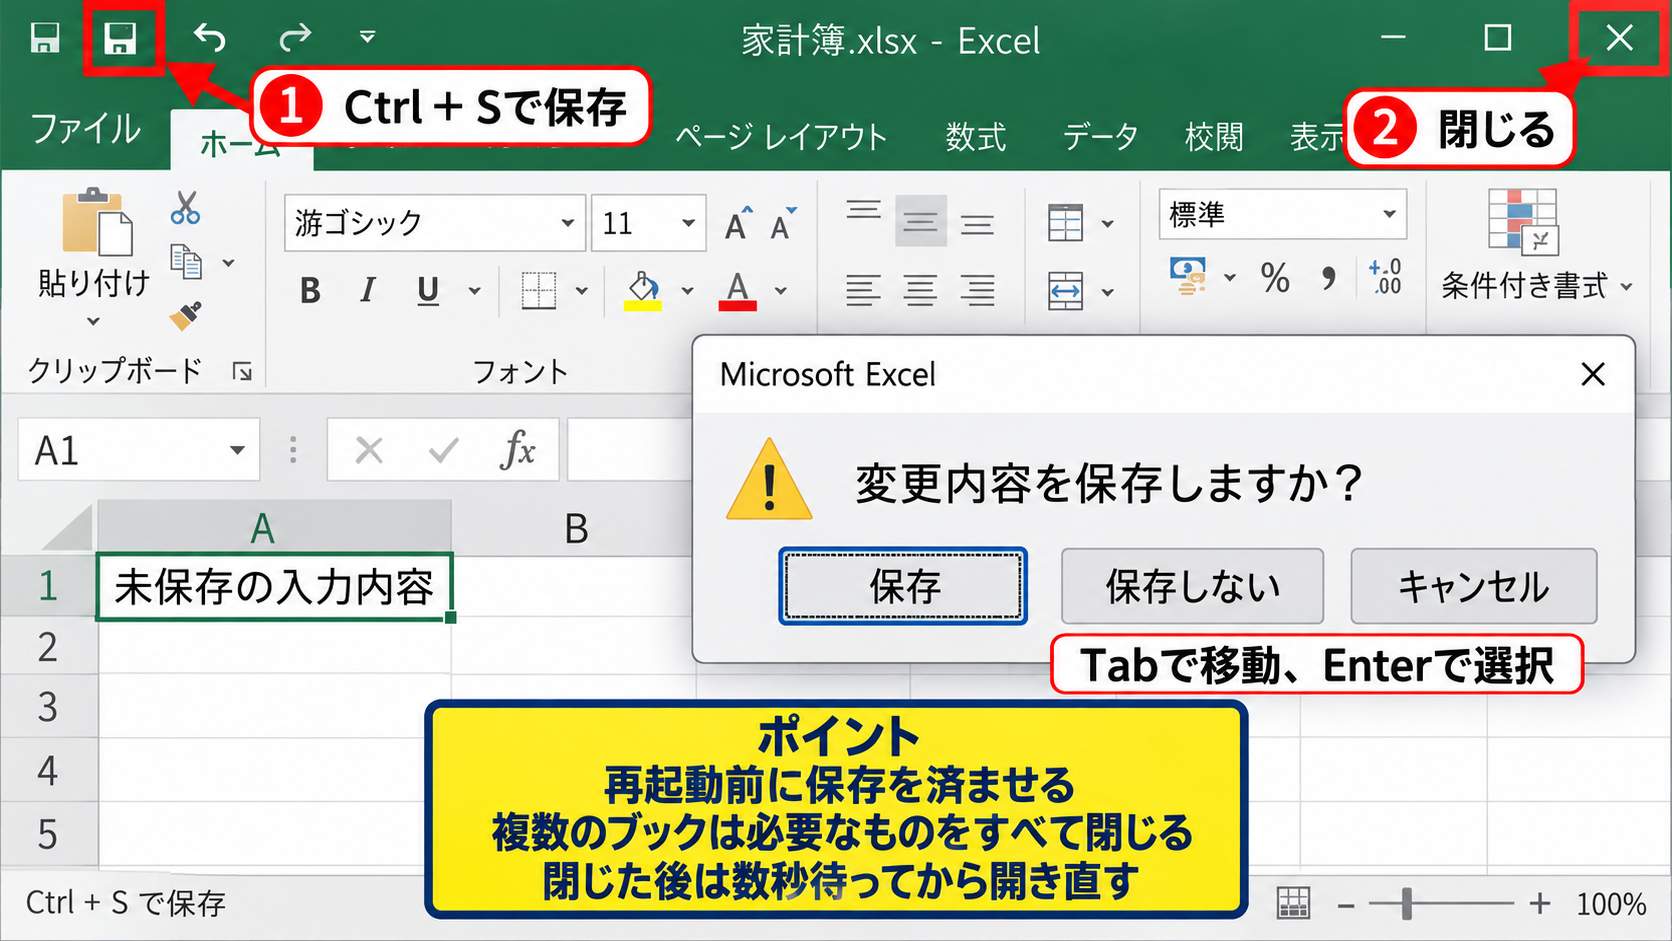Switch to the 数式 tab
Viewport: 1672px width, 941px height.
click(x=975, y=136)
